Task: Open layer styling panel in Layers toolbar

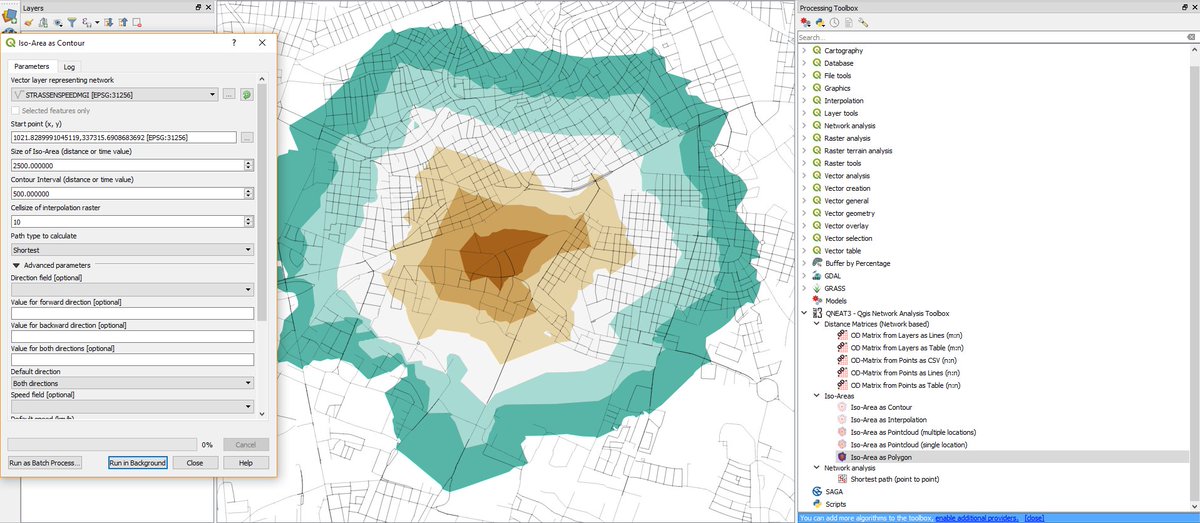Action: coord(29,22)
